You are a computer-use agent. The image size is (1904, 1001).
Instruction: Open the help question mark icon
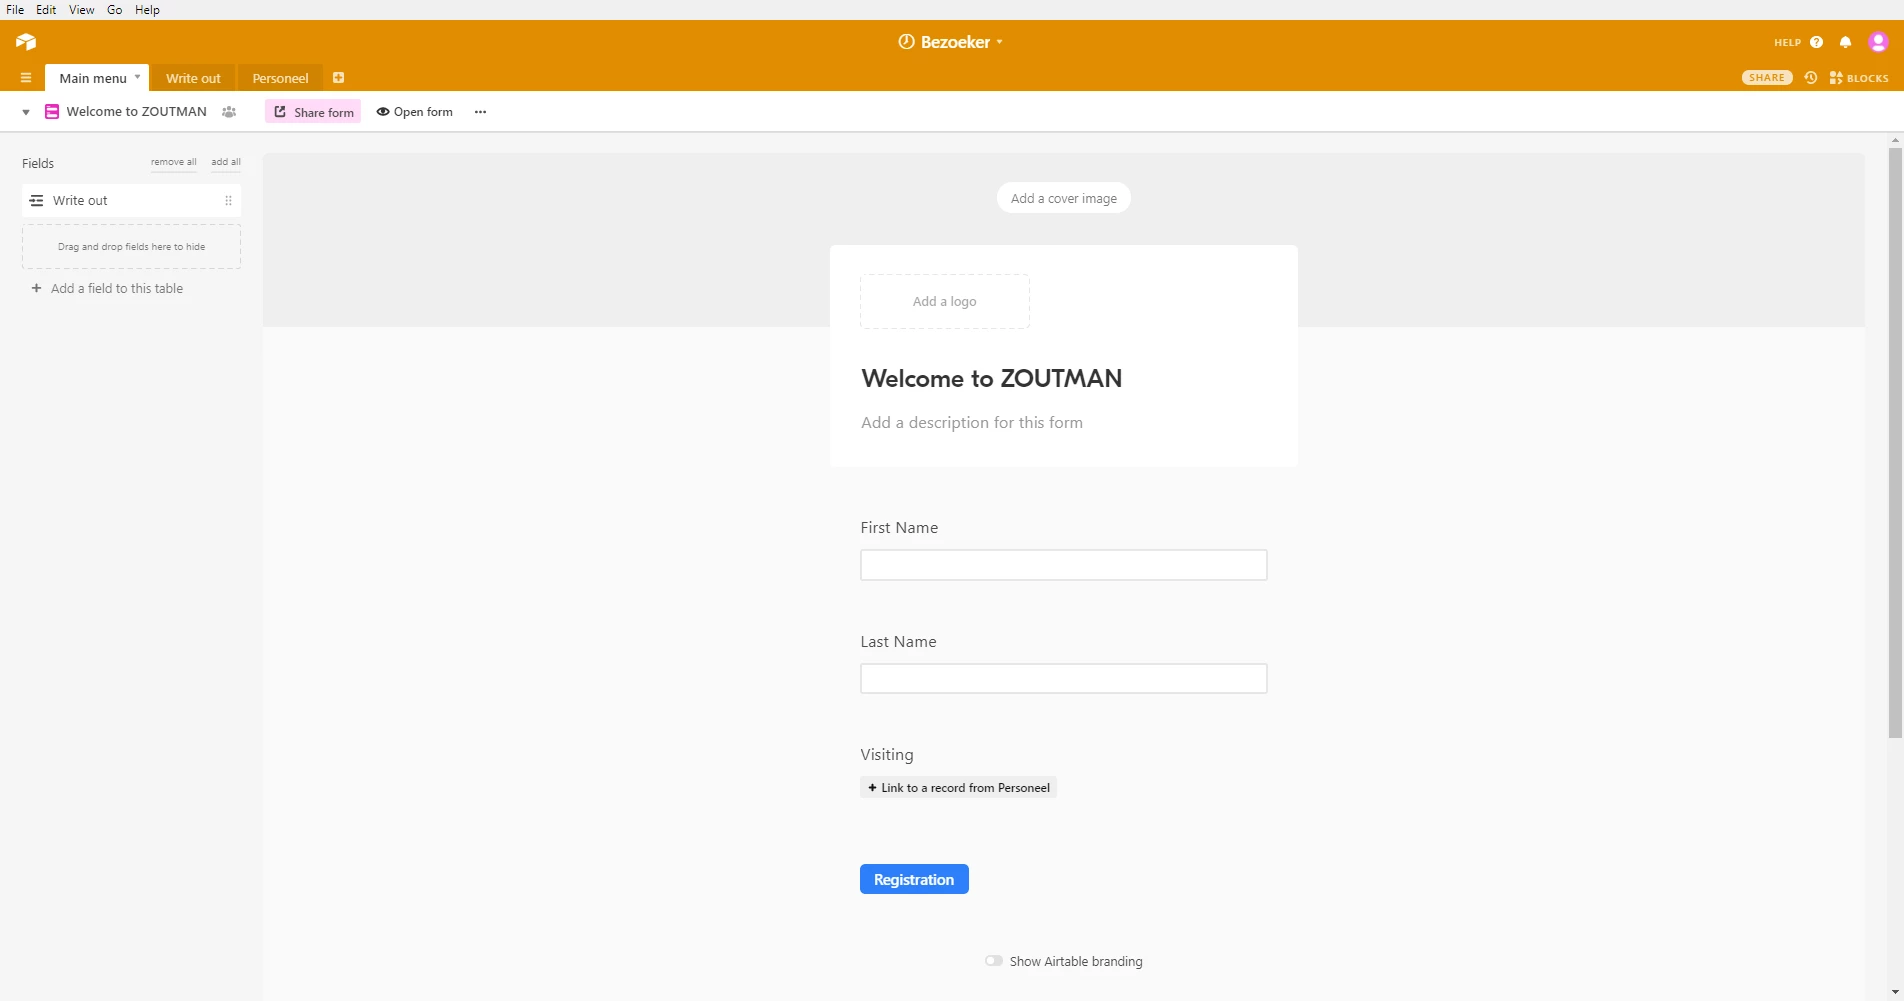click(1816, 42)
